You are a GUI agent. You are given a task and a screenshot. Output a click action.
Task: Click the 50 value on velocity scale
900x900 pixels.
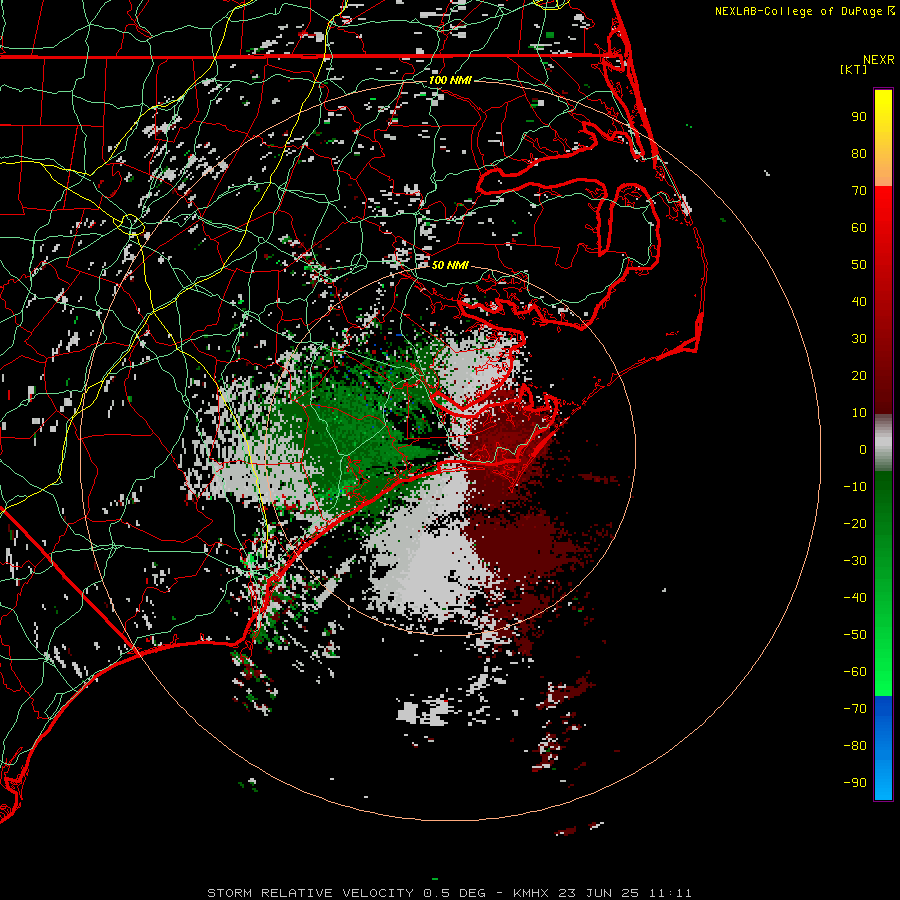(x=859, y=265)
